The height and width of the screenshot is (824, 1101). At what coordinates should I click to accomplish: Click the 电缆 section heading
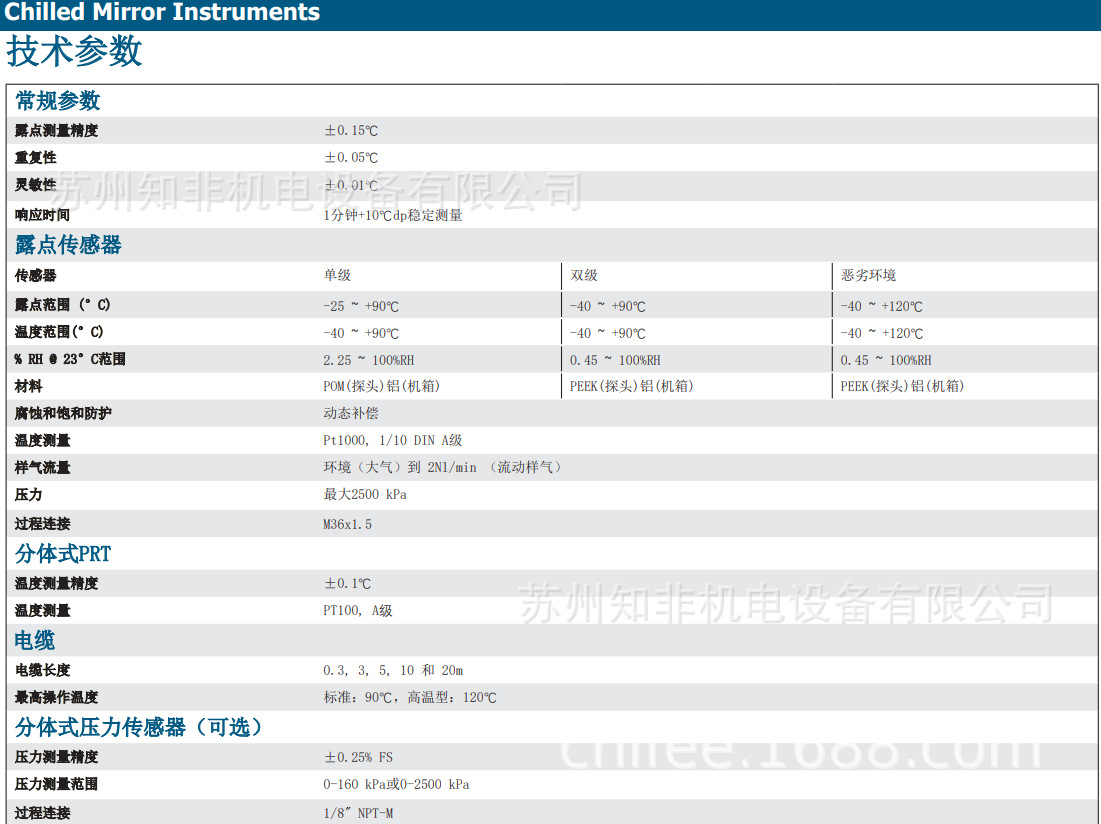[35, 640]
